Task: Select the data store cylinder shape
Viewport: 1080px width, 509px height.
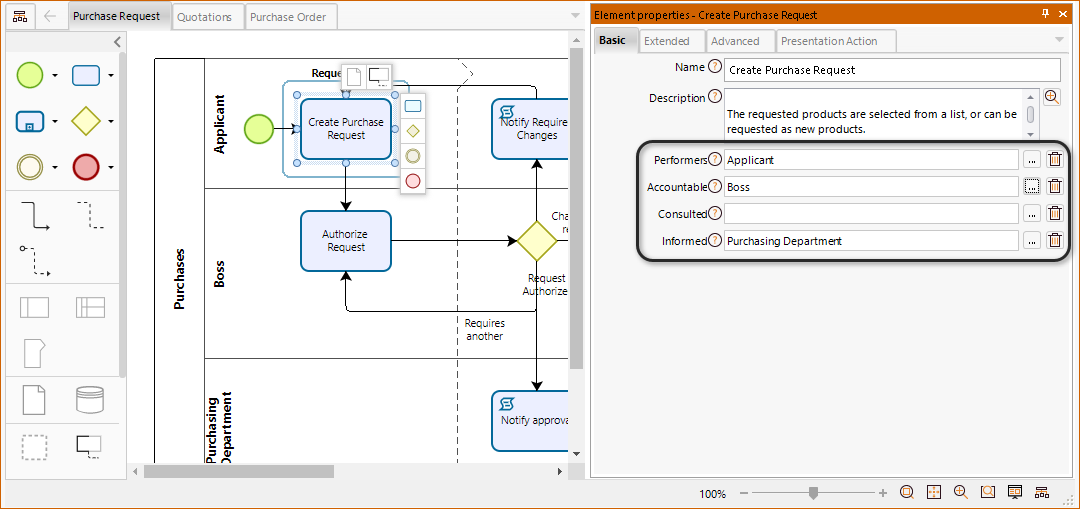Action: pos(90,400)
